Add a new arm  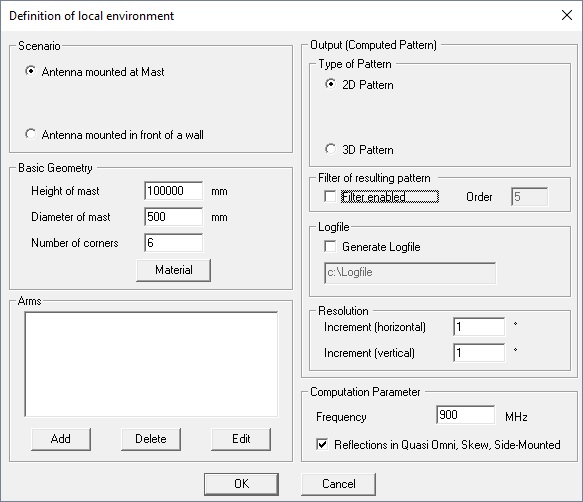pyautogui.click(x=61, y=439)
